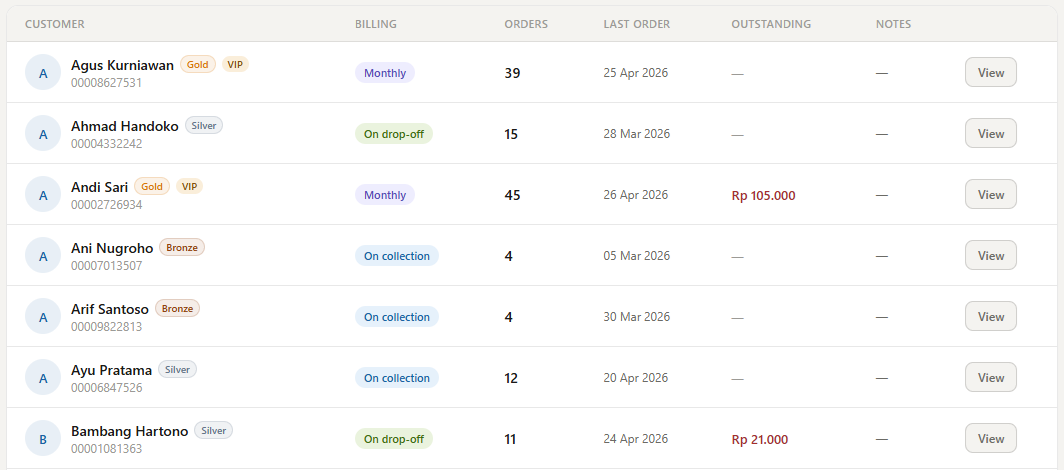This screenshot has height=470, width=1064.
Task: Click customer ID 00006847526
Action: click(x=107, y=388)
